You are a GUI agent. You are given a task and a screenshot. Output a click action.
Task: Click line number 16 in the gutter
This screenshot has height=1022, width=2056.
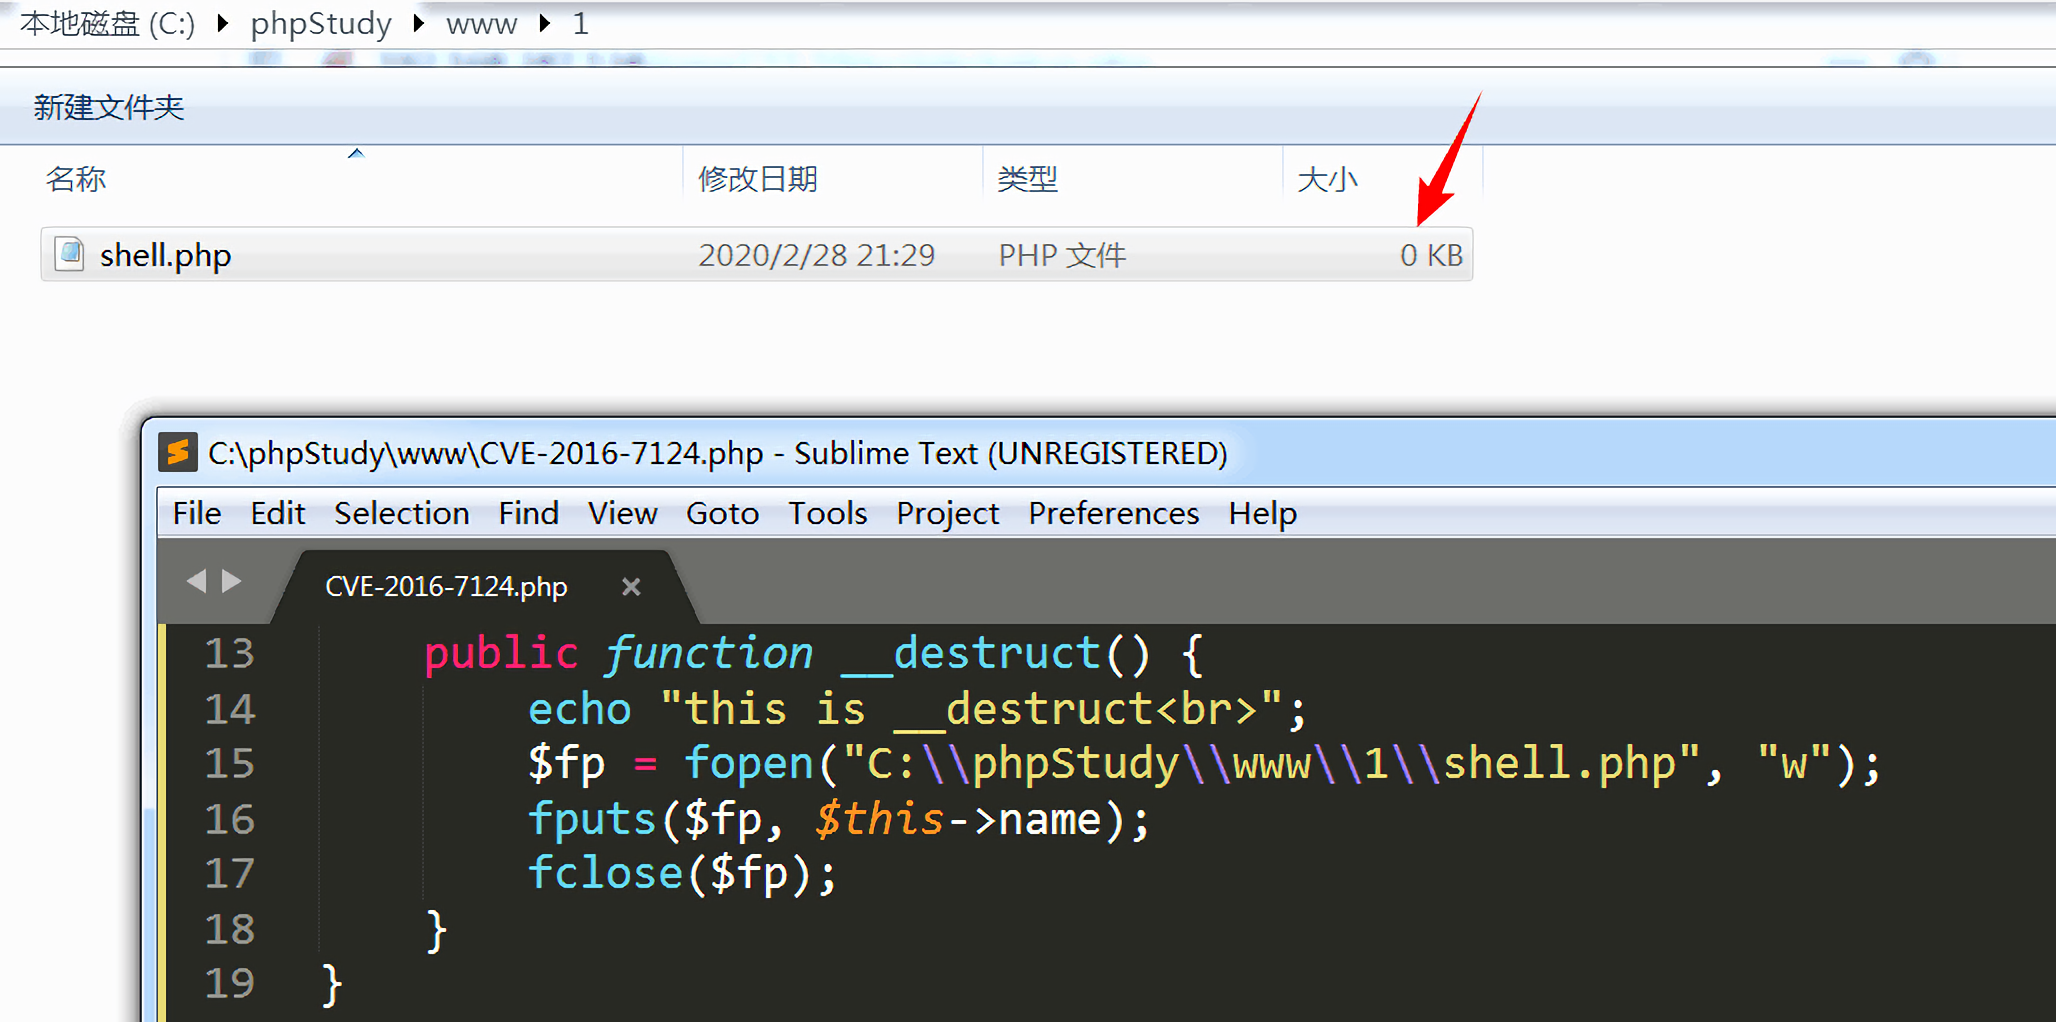point(229,819)
